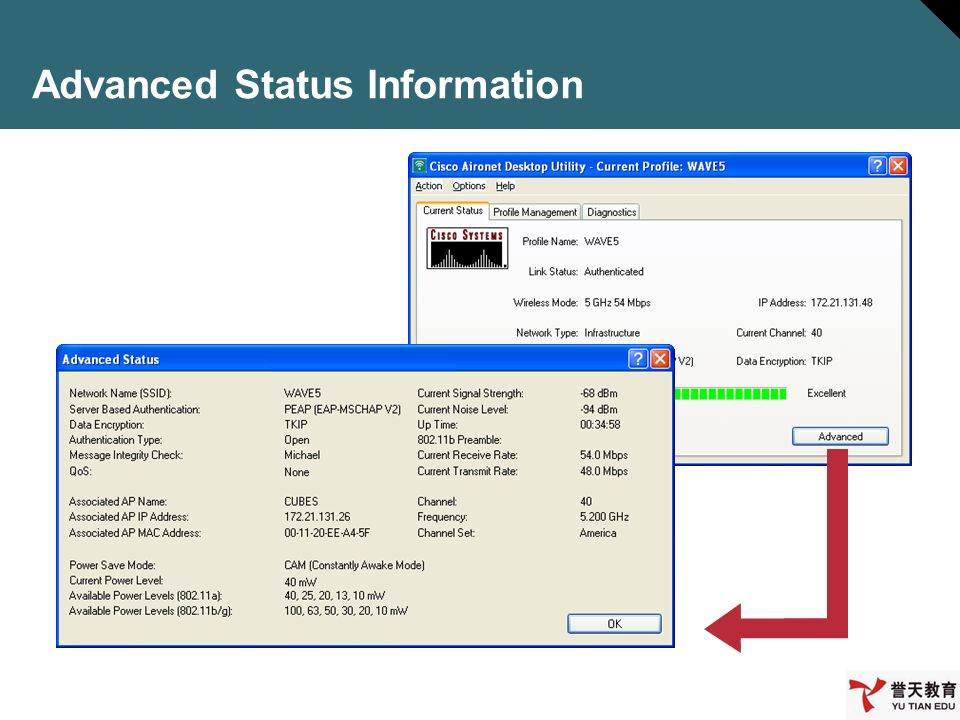Click the AP IP address 172.21.131.26
Screen dimensions: 960x720
click(317, 517)
